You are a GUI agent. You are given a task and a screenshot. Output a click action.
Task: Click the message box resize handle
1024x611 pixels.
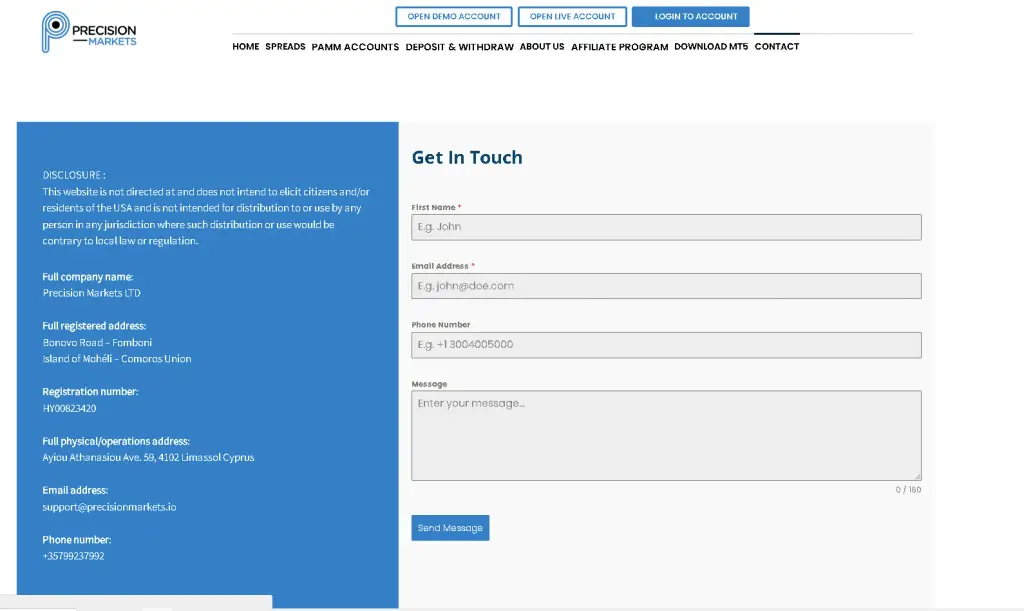coord(918,477)
